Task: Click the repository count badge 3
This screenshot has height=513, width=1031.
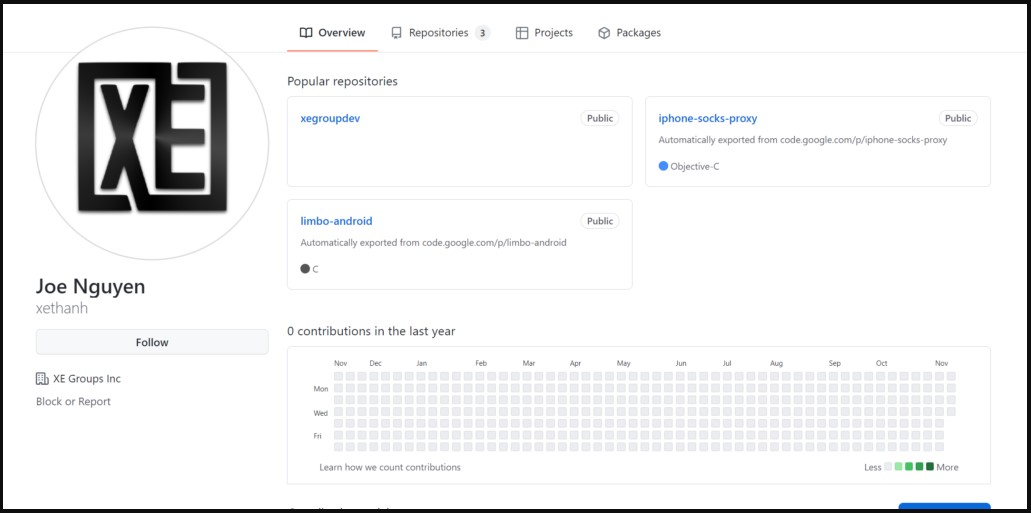Action: pos(483,33)
